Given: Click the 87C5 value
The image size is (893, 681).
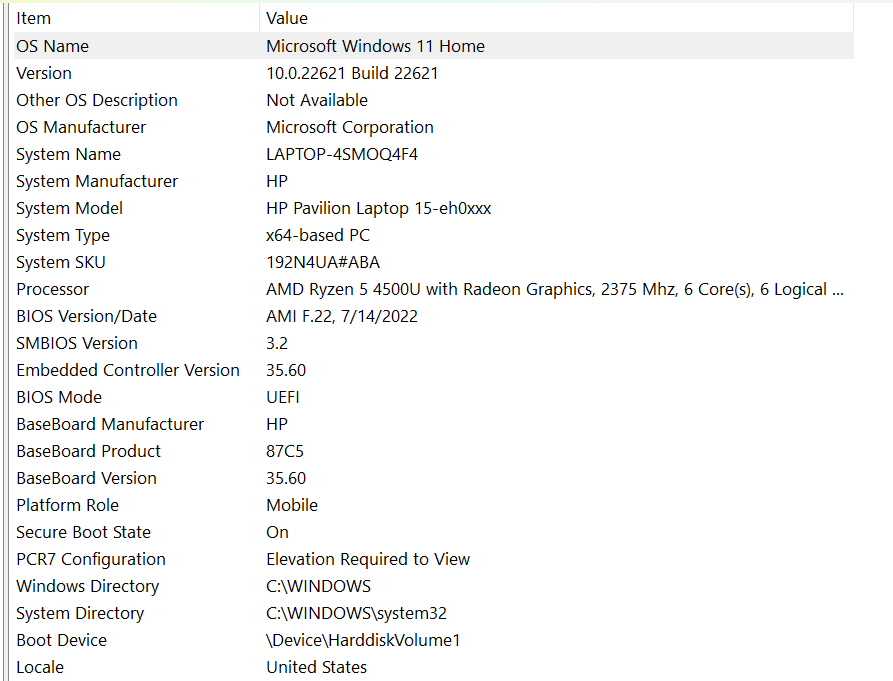Looking at the screenshot, I should pyautogui.click(x=285, y=452).
